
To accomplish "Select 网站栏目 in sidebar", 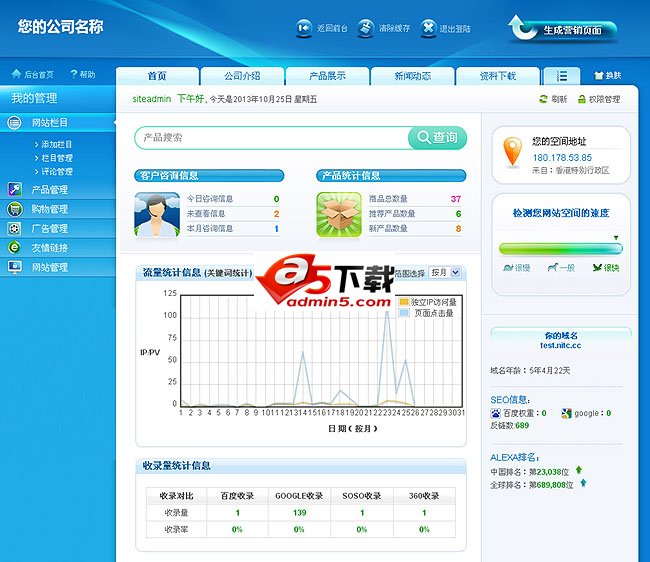I will [58, 123].
